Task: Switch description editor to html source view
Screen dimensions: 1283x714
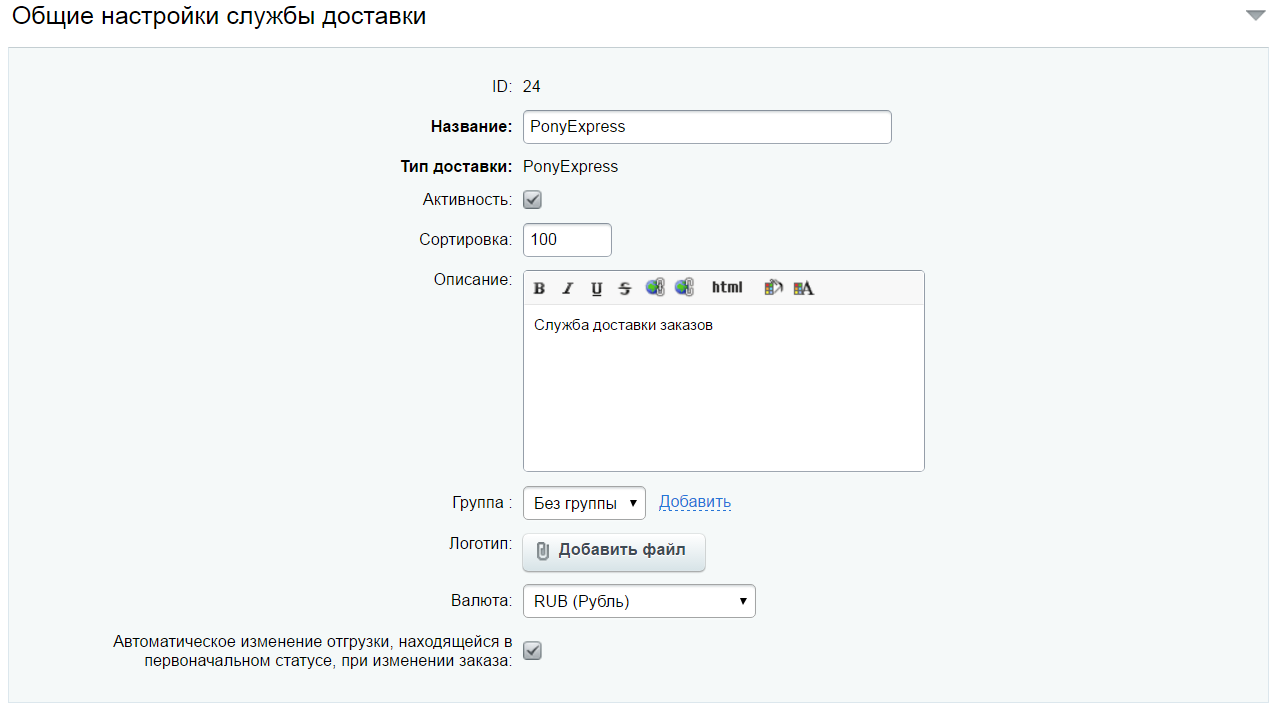Action: pyautogui.click(x=727, y=288)
